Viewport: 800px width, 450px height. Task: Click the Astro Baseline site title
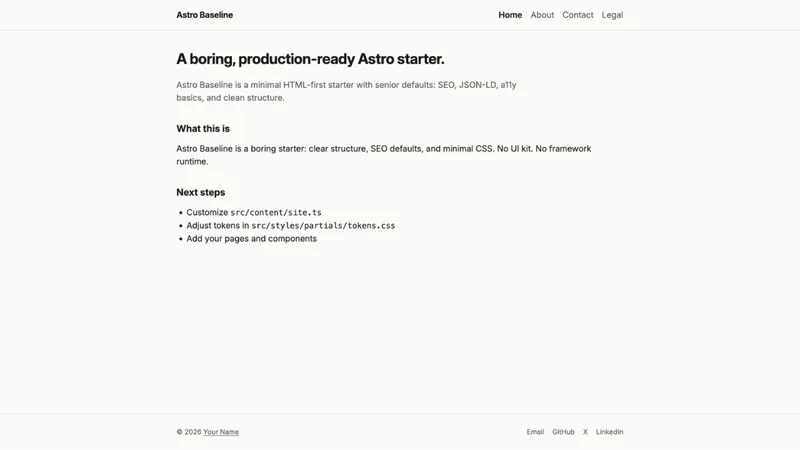(x=204, y=15)
